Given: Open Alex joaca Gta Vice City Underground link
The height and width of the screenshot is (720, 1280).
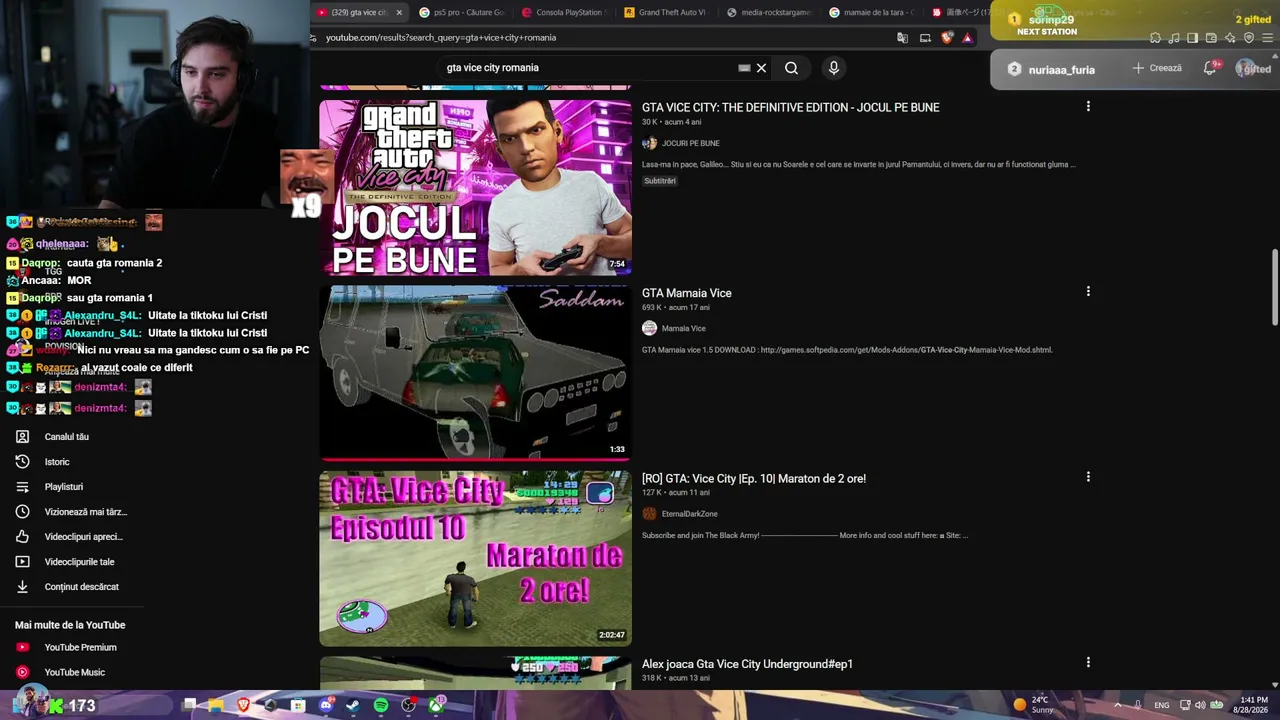Looking at the screenshot, I should tap(747, 664).
